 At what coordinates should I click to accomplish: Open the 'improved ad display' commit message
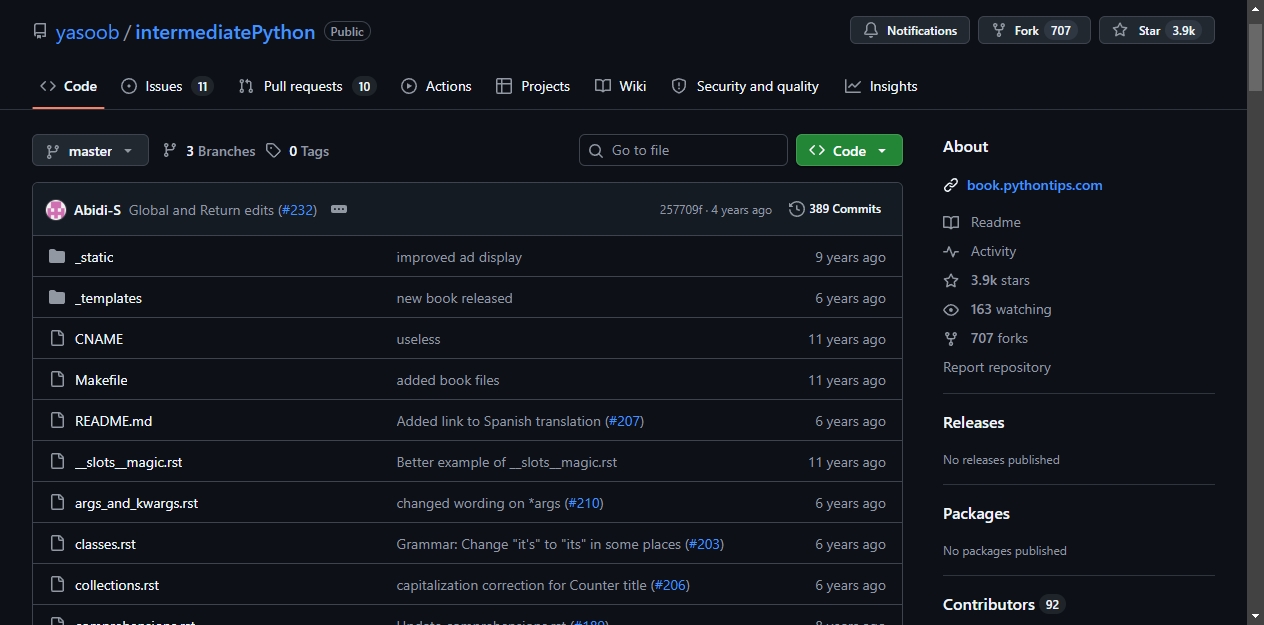pyautogui.click(x=459, y=257)
